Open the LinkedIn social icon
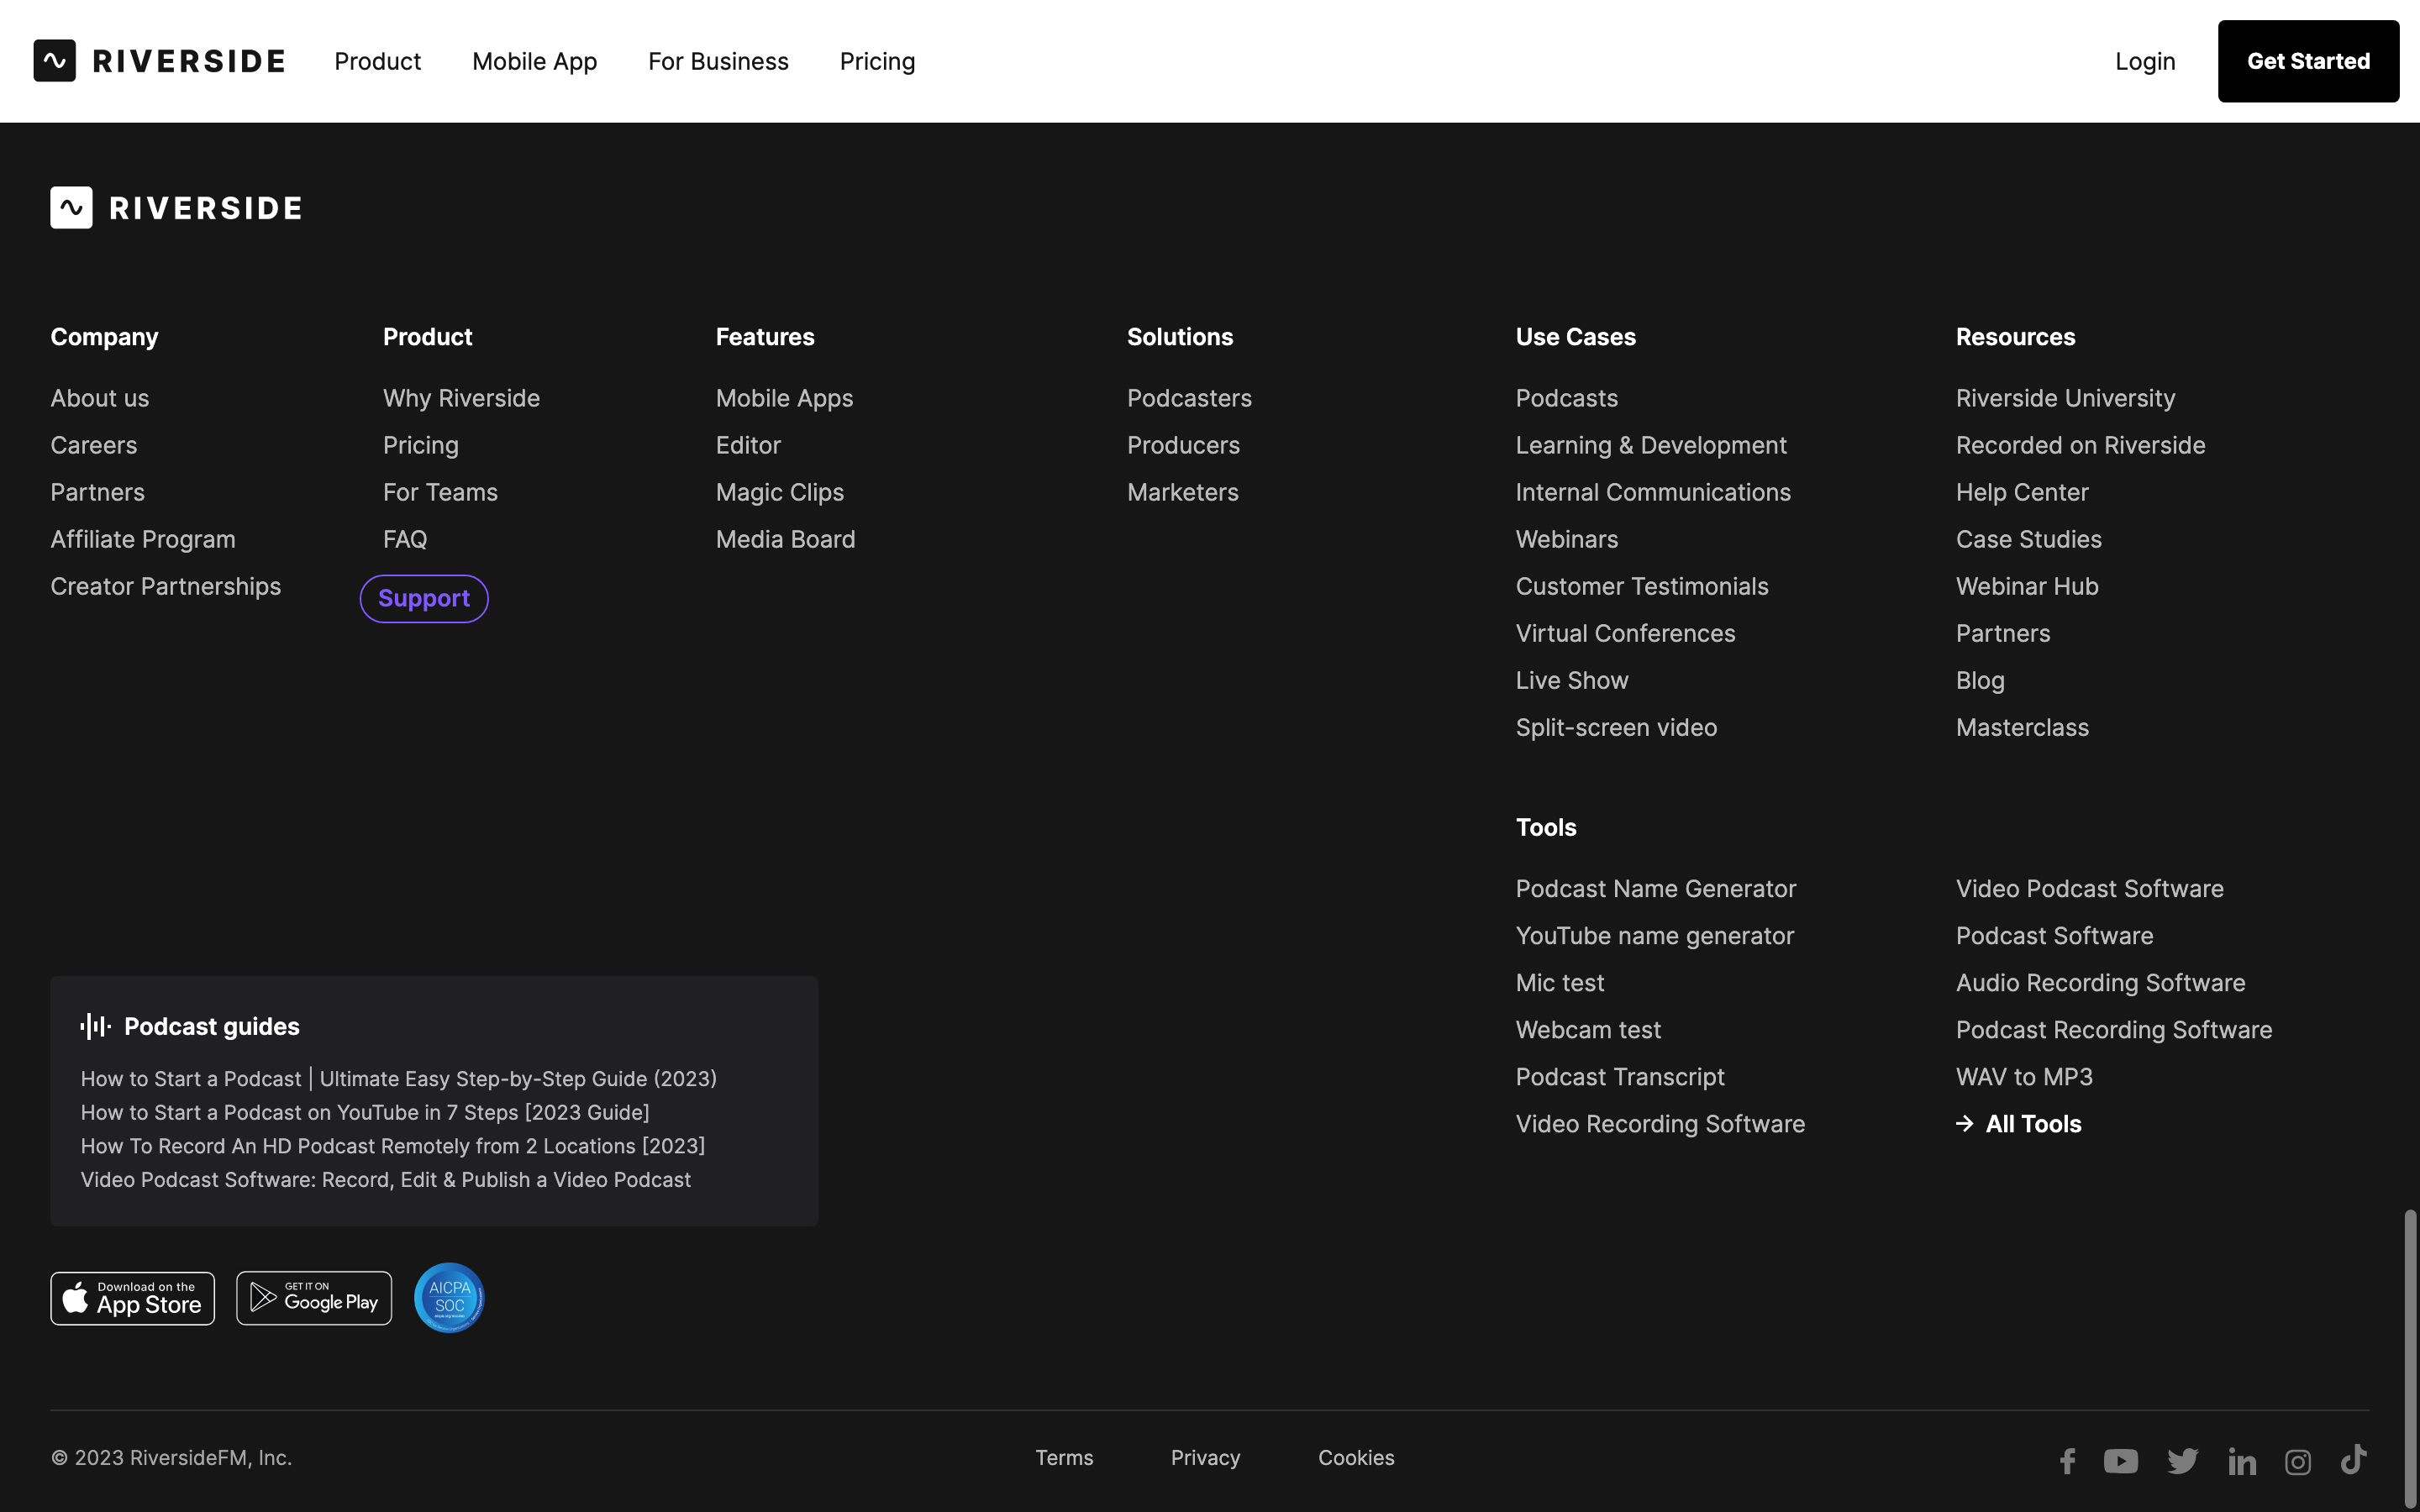This screenshot has width=2420, height=1512. (2241, 1461)
